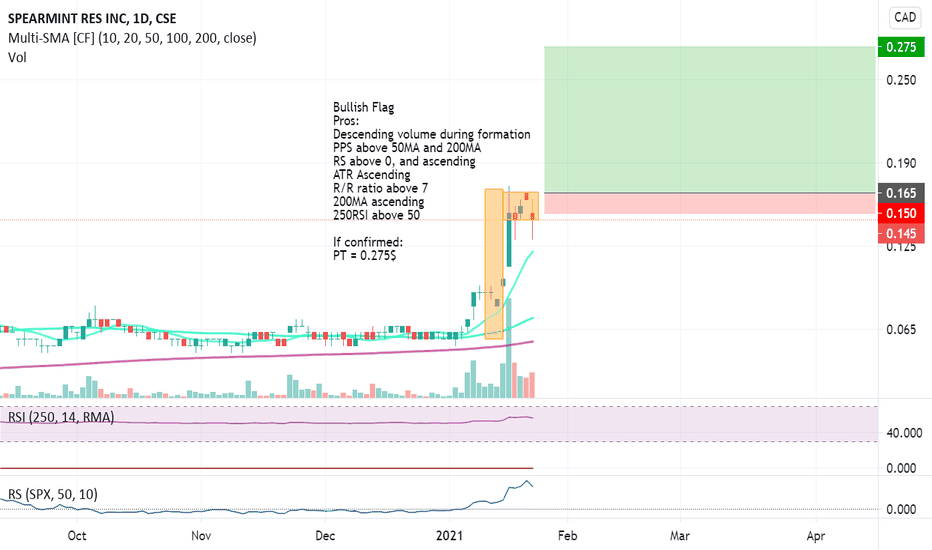Click the 0.000 value in RS pane

[901, 509]
